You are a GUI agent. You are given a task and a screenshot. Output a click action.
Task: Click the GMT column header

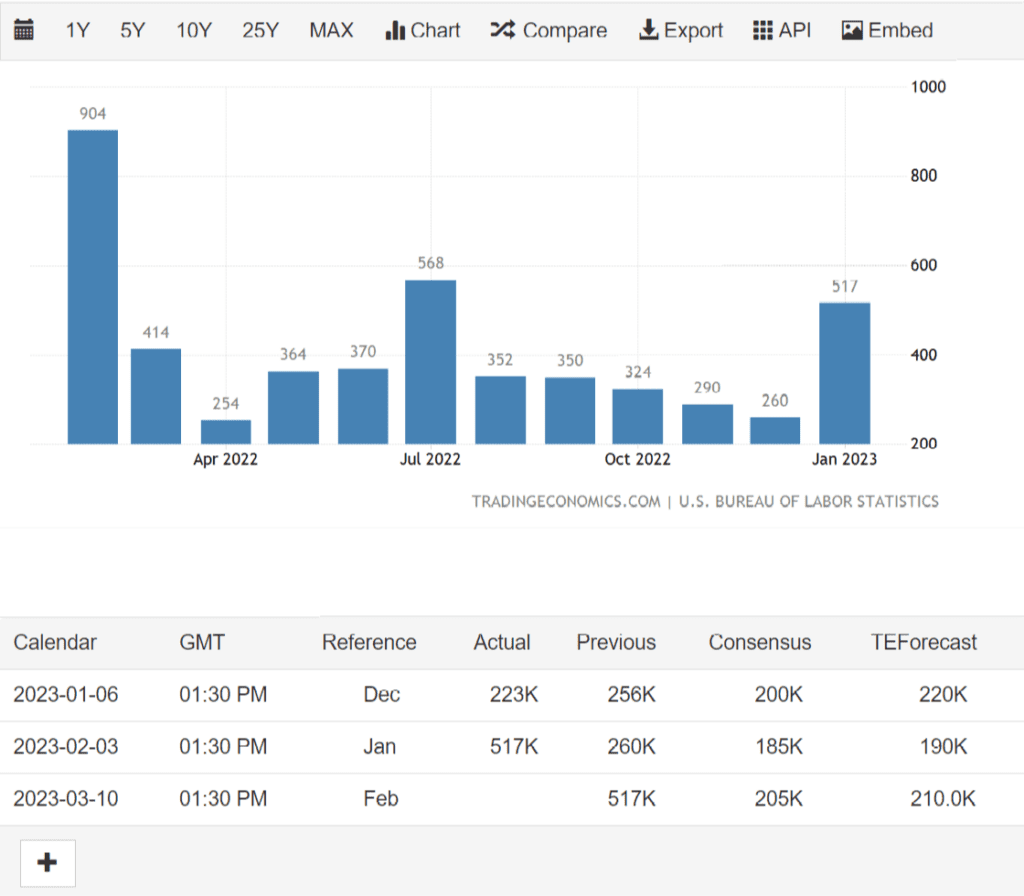202,642
